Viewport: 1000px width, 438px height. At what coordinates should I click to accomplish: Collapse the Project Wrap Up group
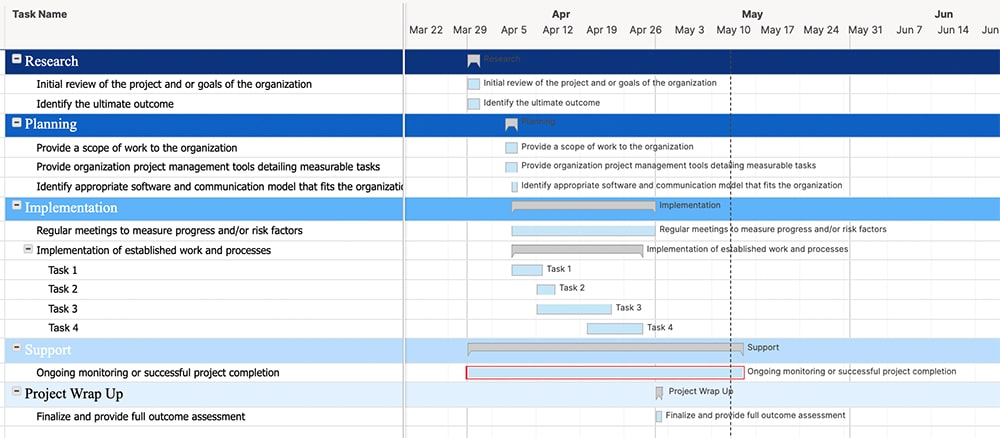click(x=17, y=391)
